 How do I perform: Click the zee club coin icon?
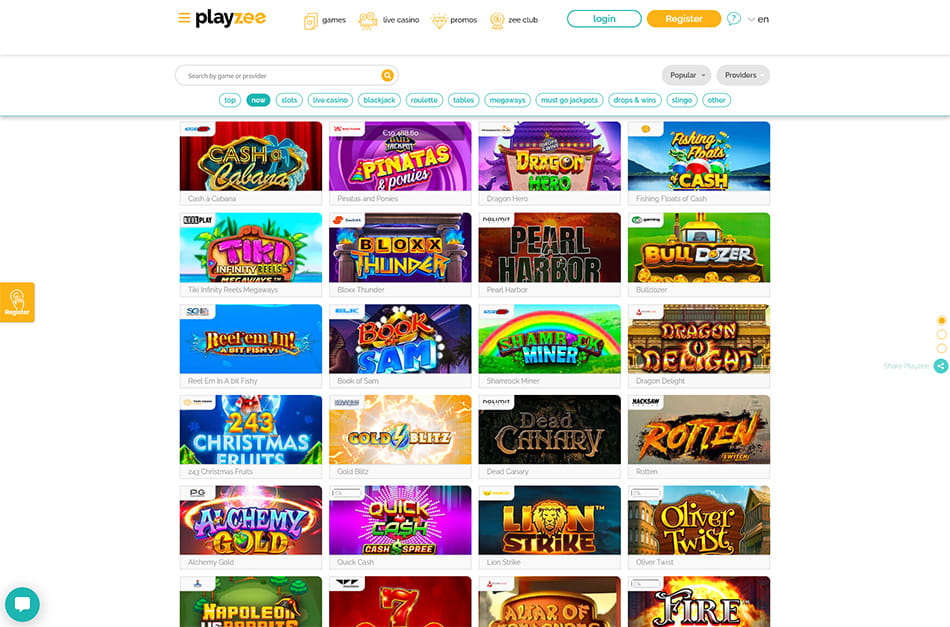point(497,20)
